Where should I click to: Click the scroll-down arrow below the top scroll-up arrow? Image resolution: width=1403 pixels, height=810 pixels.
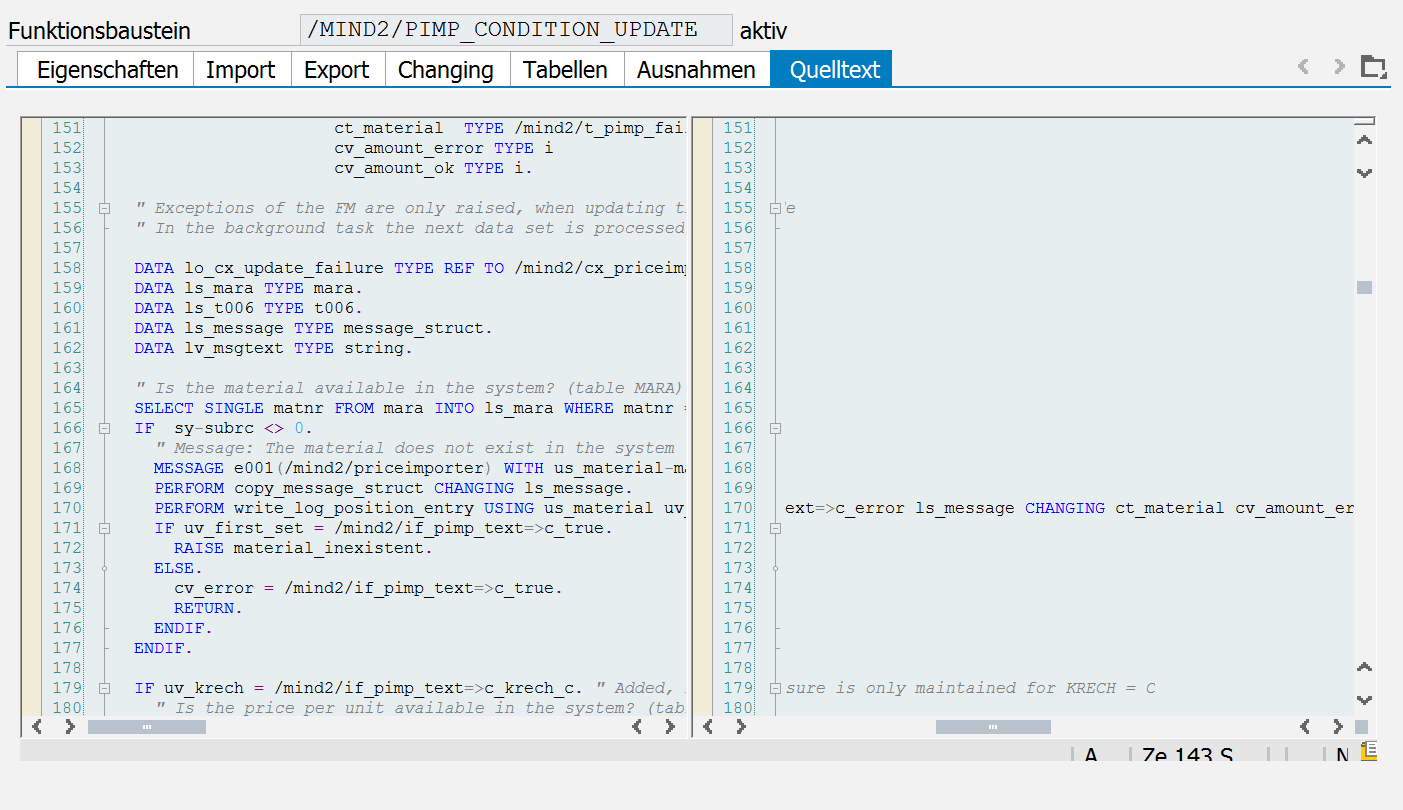(1364, 173)
